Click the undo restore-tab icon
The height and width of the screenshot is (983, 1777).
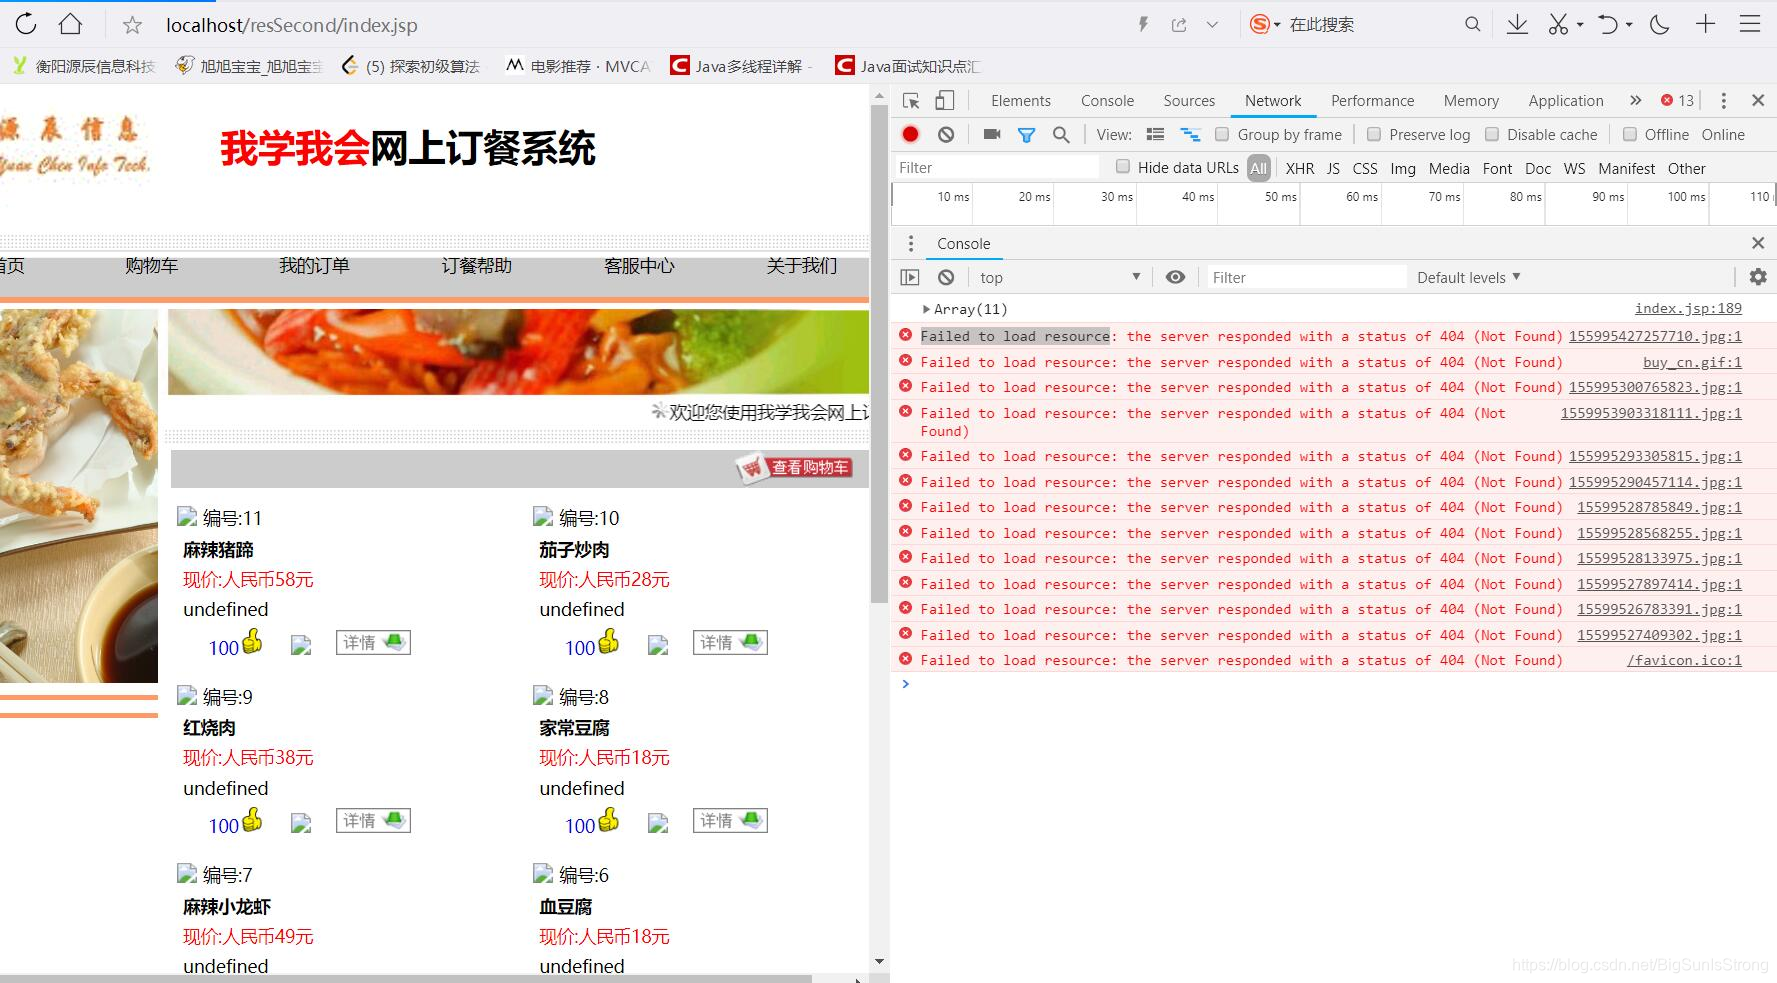pyautogui.click(x=1608, y=24)
